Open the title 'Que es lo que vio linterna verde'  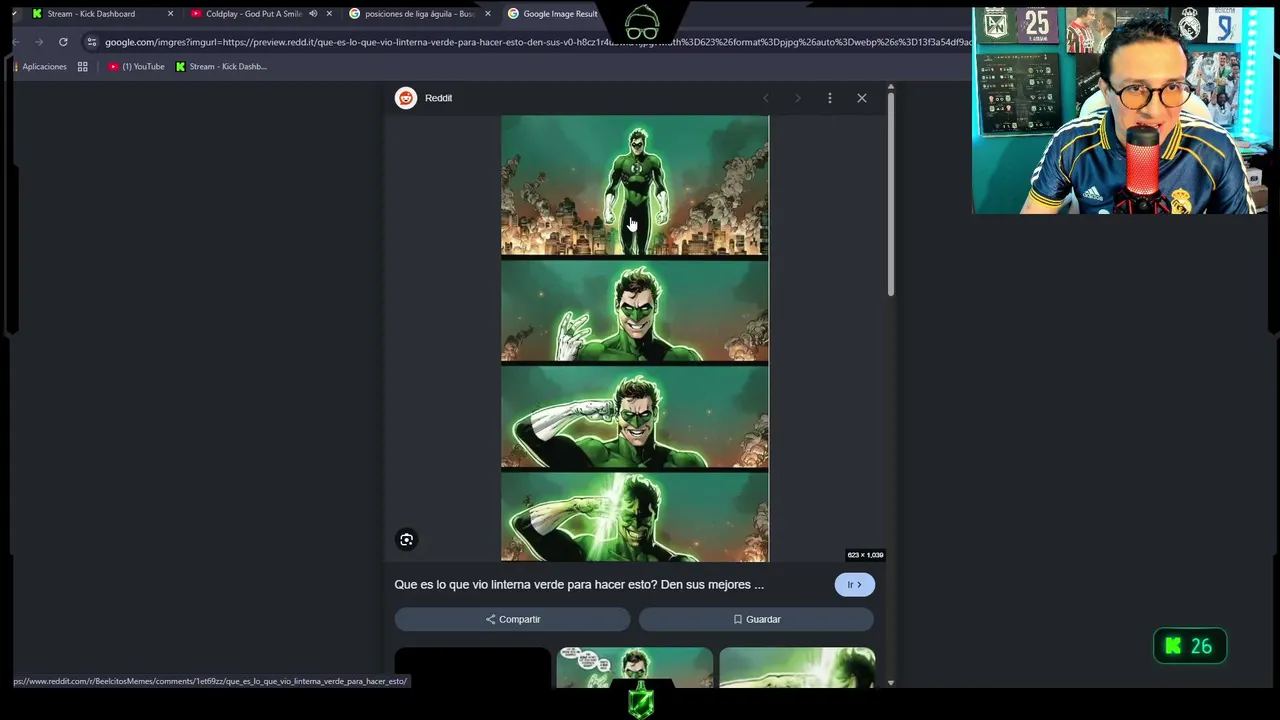tap(579, 585)
